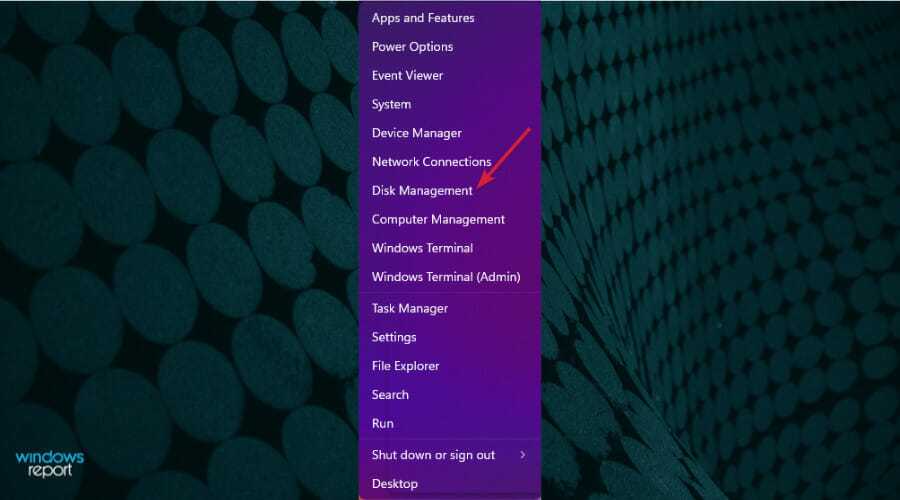Select Computer Management entry

[x=438, y=219]
